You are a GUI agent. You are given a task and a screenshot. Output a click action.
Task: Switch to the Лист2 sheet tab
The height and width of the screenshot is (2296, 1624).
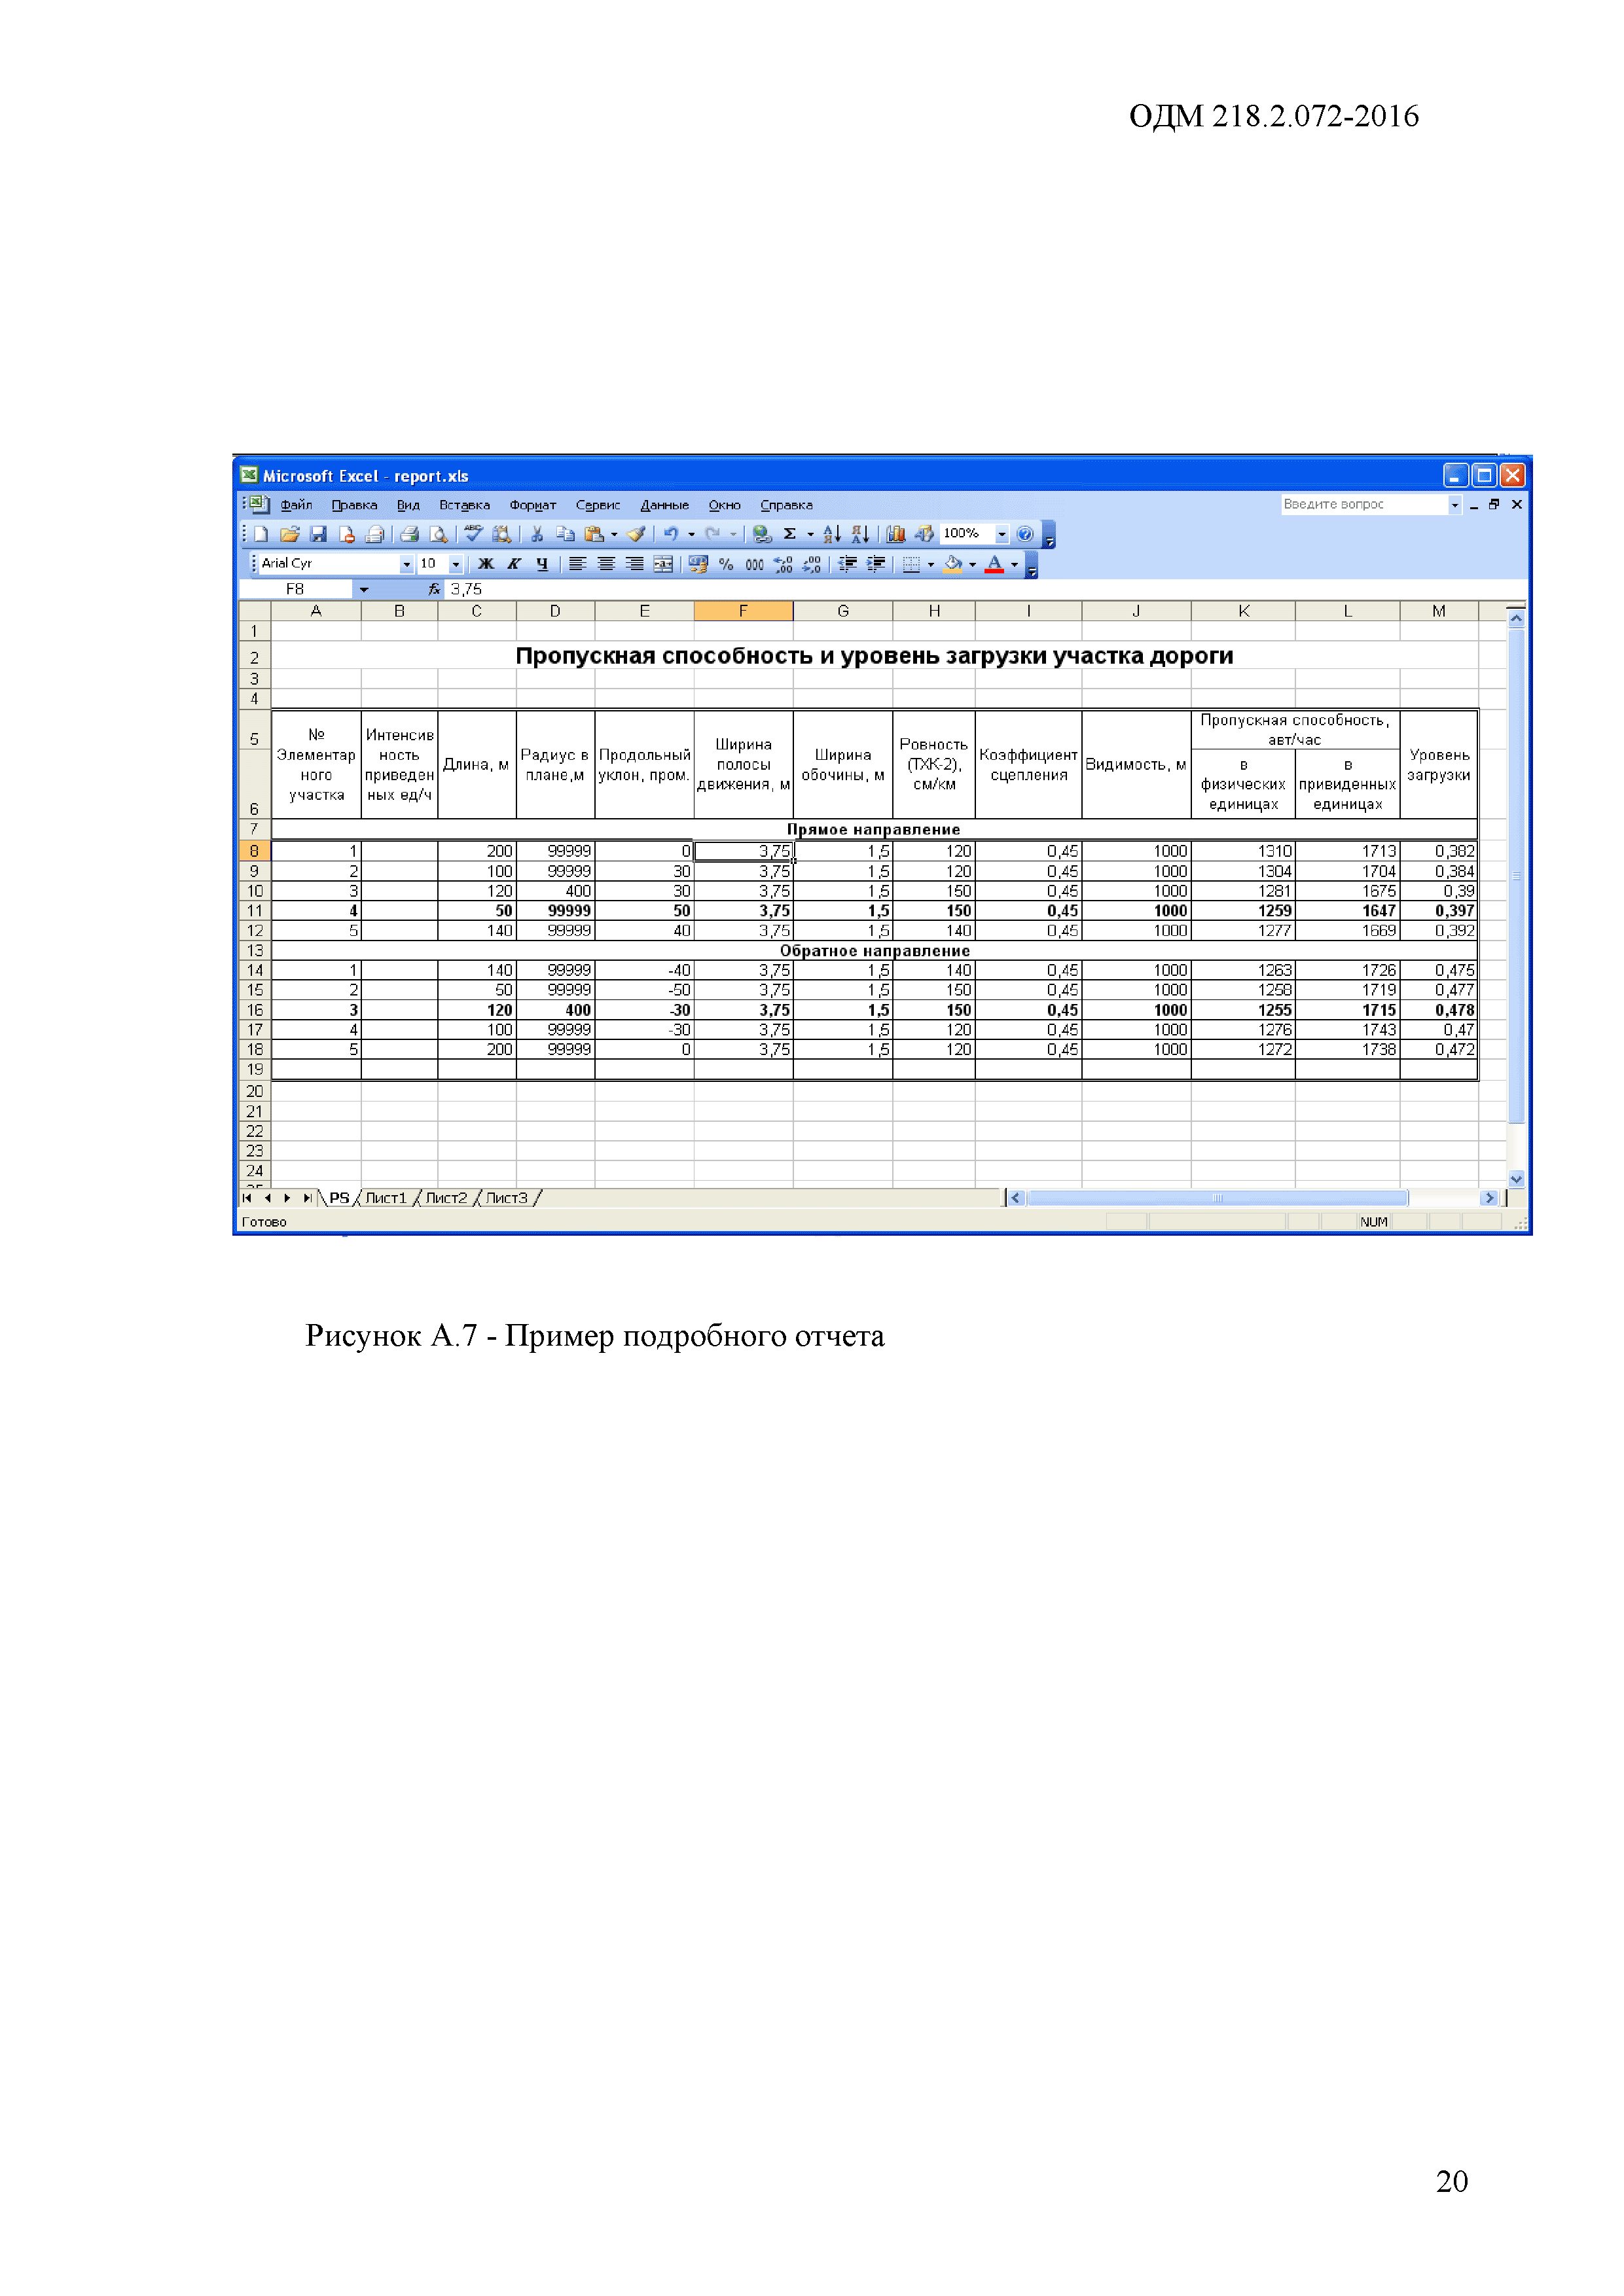click(x=446, y=1198)
